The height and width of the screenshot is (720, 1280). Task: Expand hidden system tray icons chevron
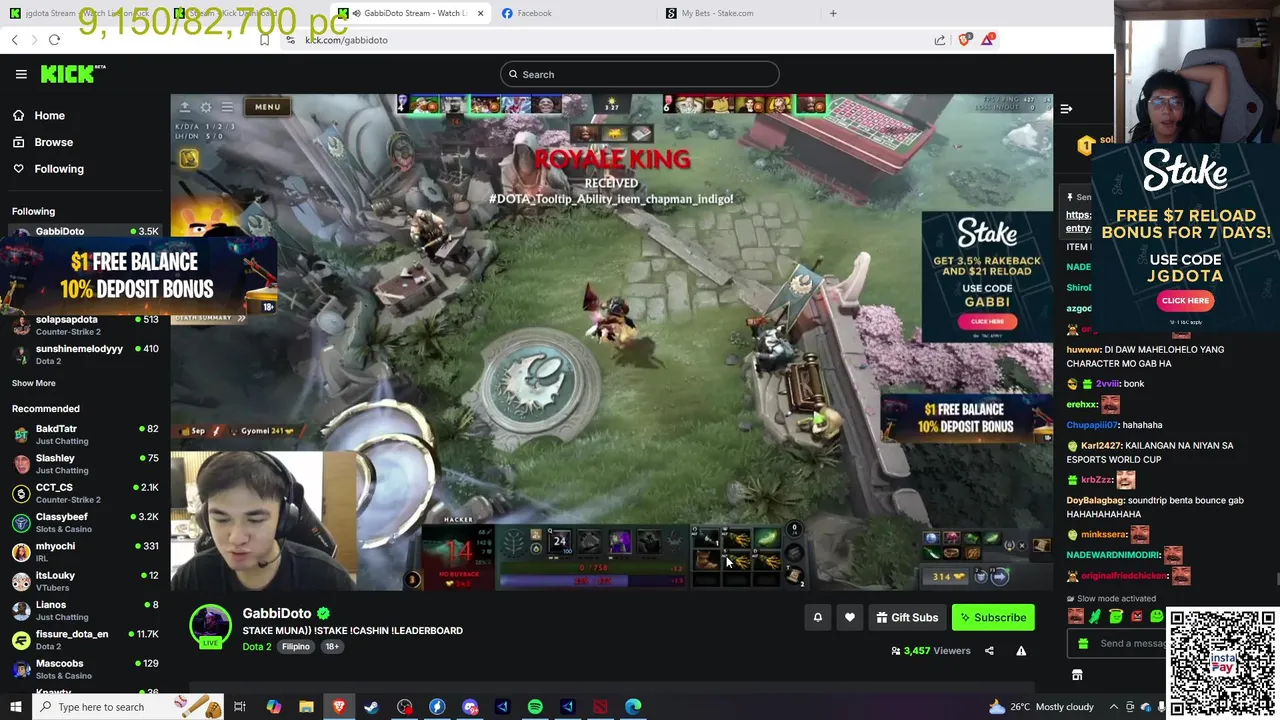(x=1114, y=707)
